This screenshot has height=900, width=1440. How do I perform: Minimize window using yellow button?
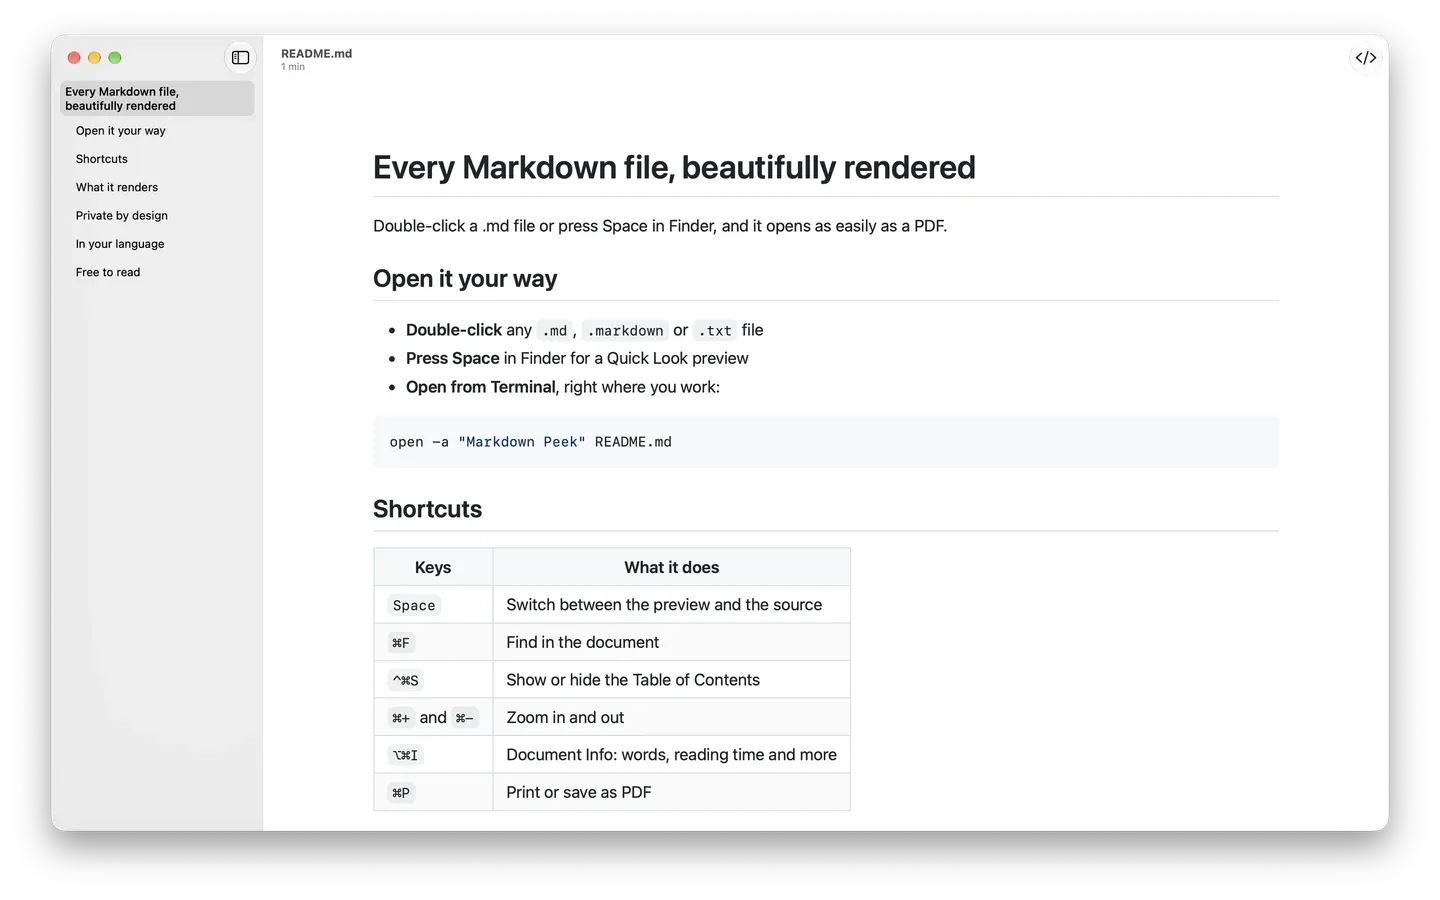click(x=94, y=58)
